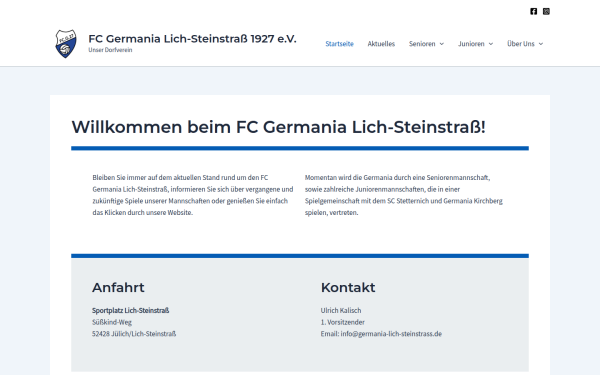This screenshot has width=600, height=375.
Task: Click the 'Anfahrt' heading
Action: (118, 287)
